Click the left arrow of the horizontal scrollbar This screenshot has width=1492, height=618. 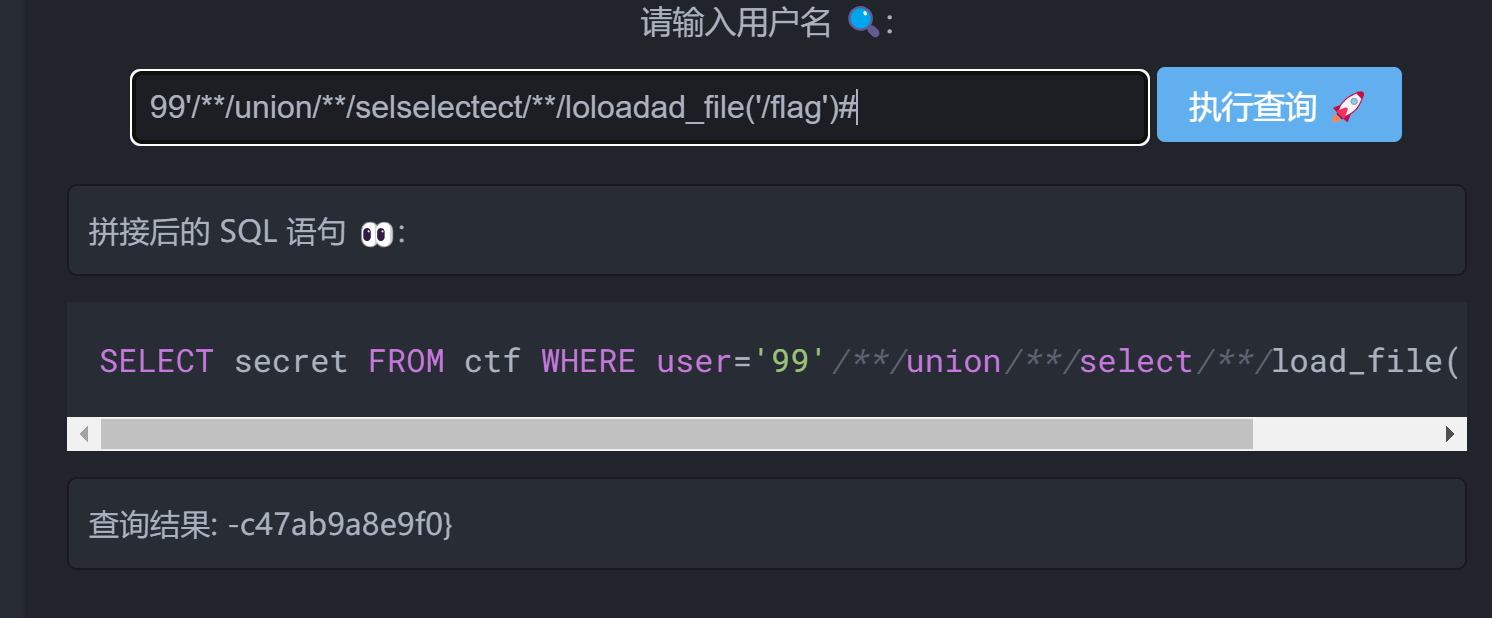(x=83, y=433)
